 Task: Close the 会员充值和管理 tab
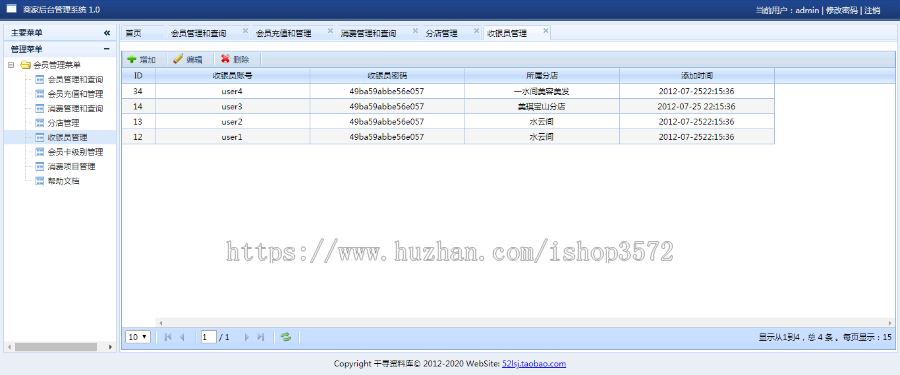click(330, 31)
